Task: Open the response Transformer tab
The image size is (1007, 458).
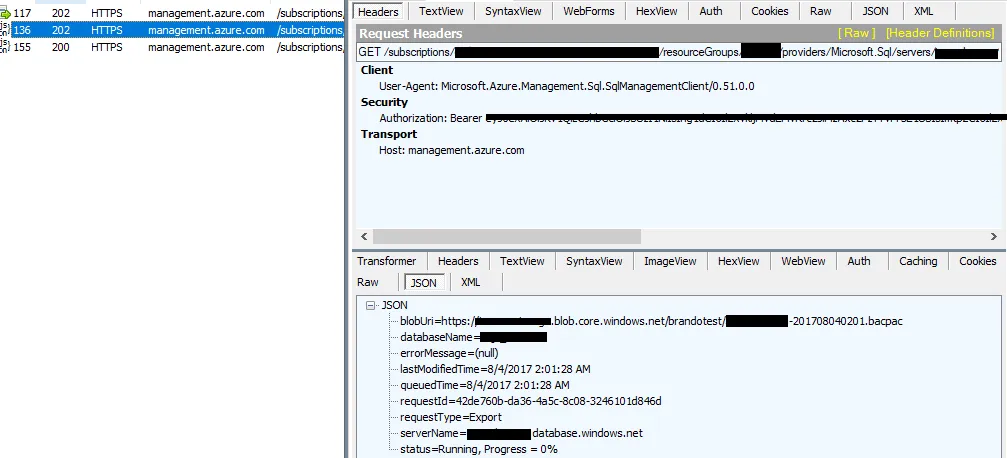Action: point(387,261)
